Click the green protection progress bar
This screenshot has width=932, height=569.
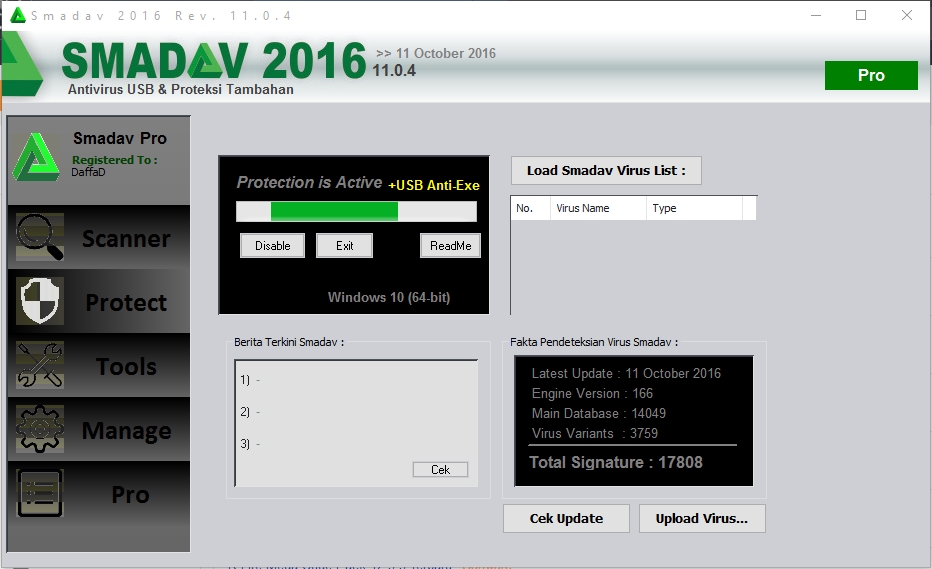coord(356,211)
